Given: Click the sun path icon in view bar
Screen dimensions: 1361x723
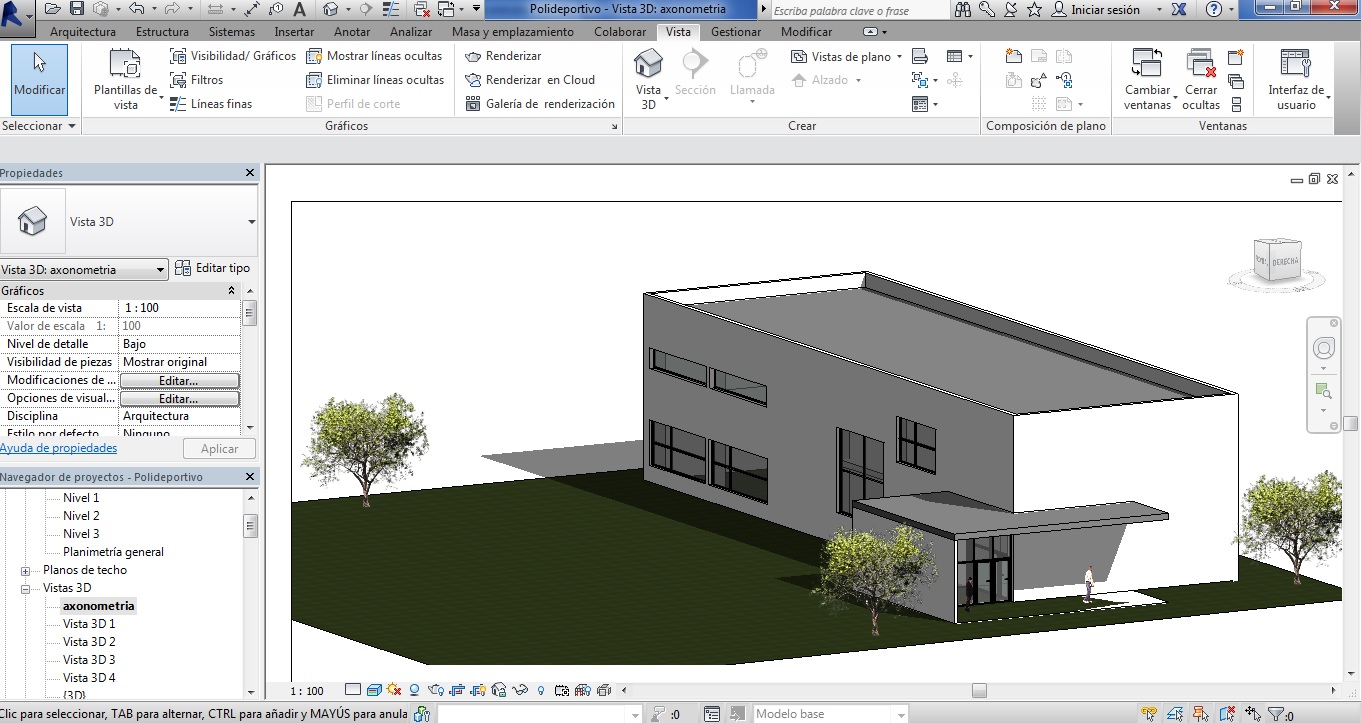Looking at the screenshot, I should pyautogui.click(x=393, y=690).
